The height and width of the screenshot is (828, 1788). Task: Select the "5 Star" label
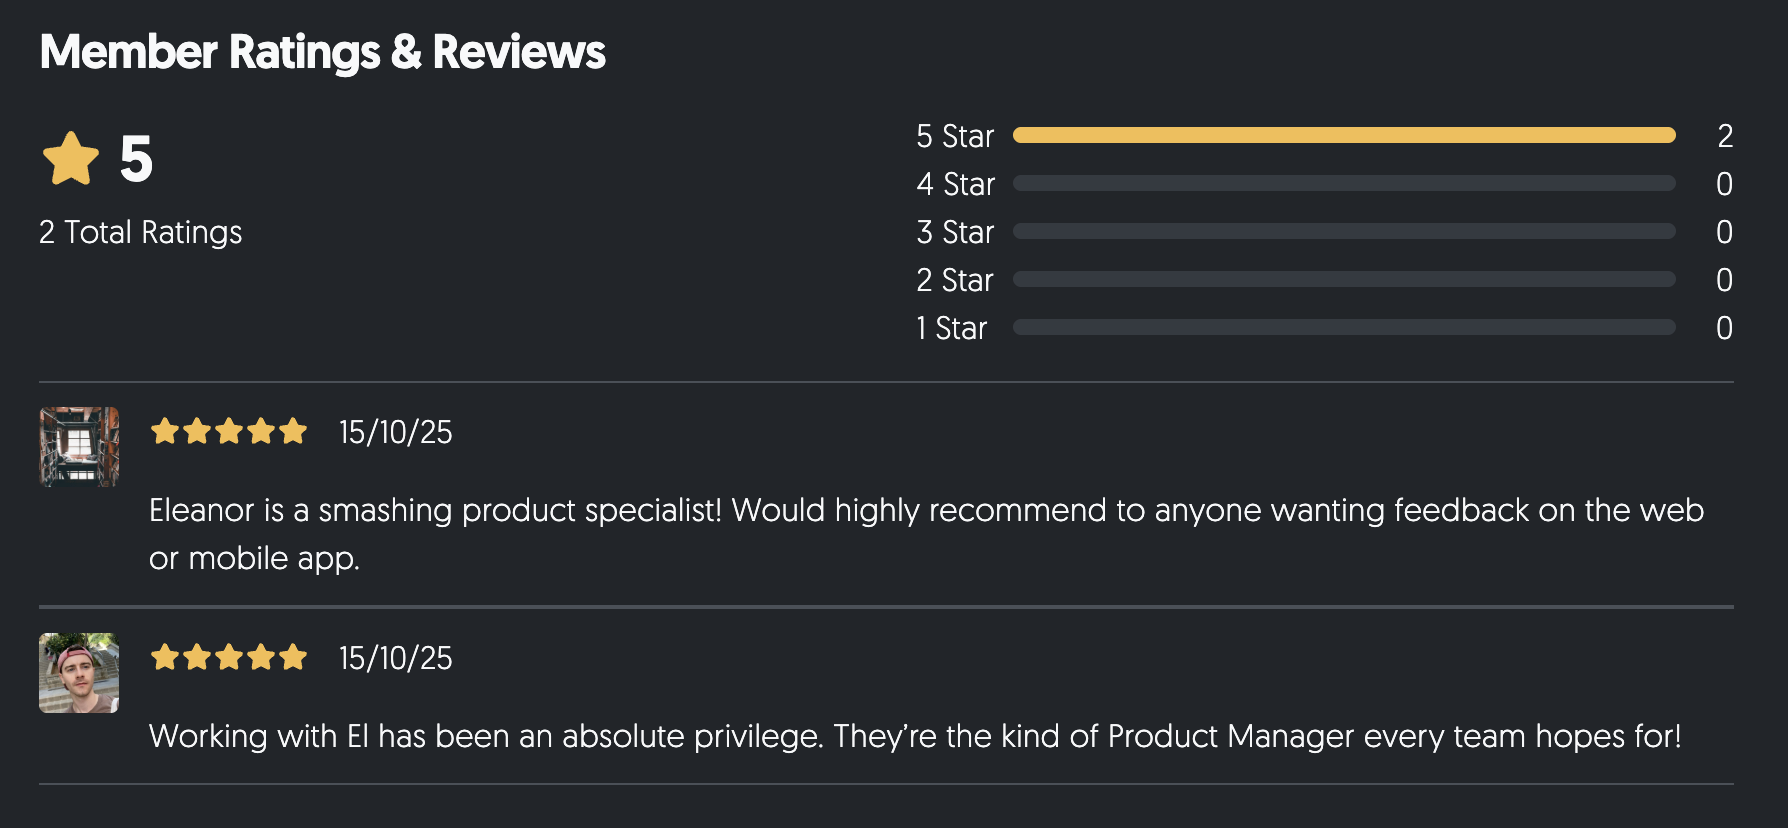955,136
